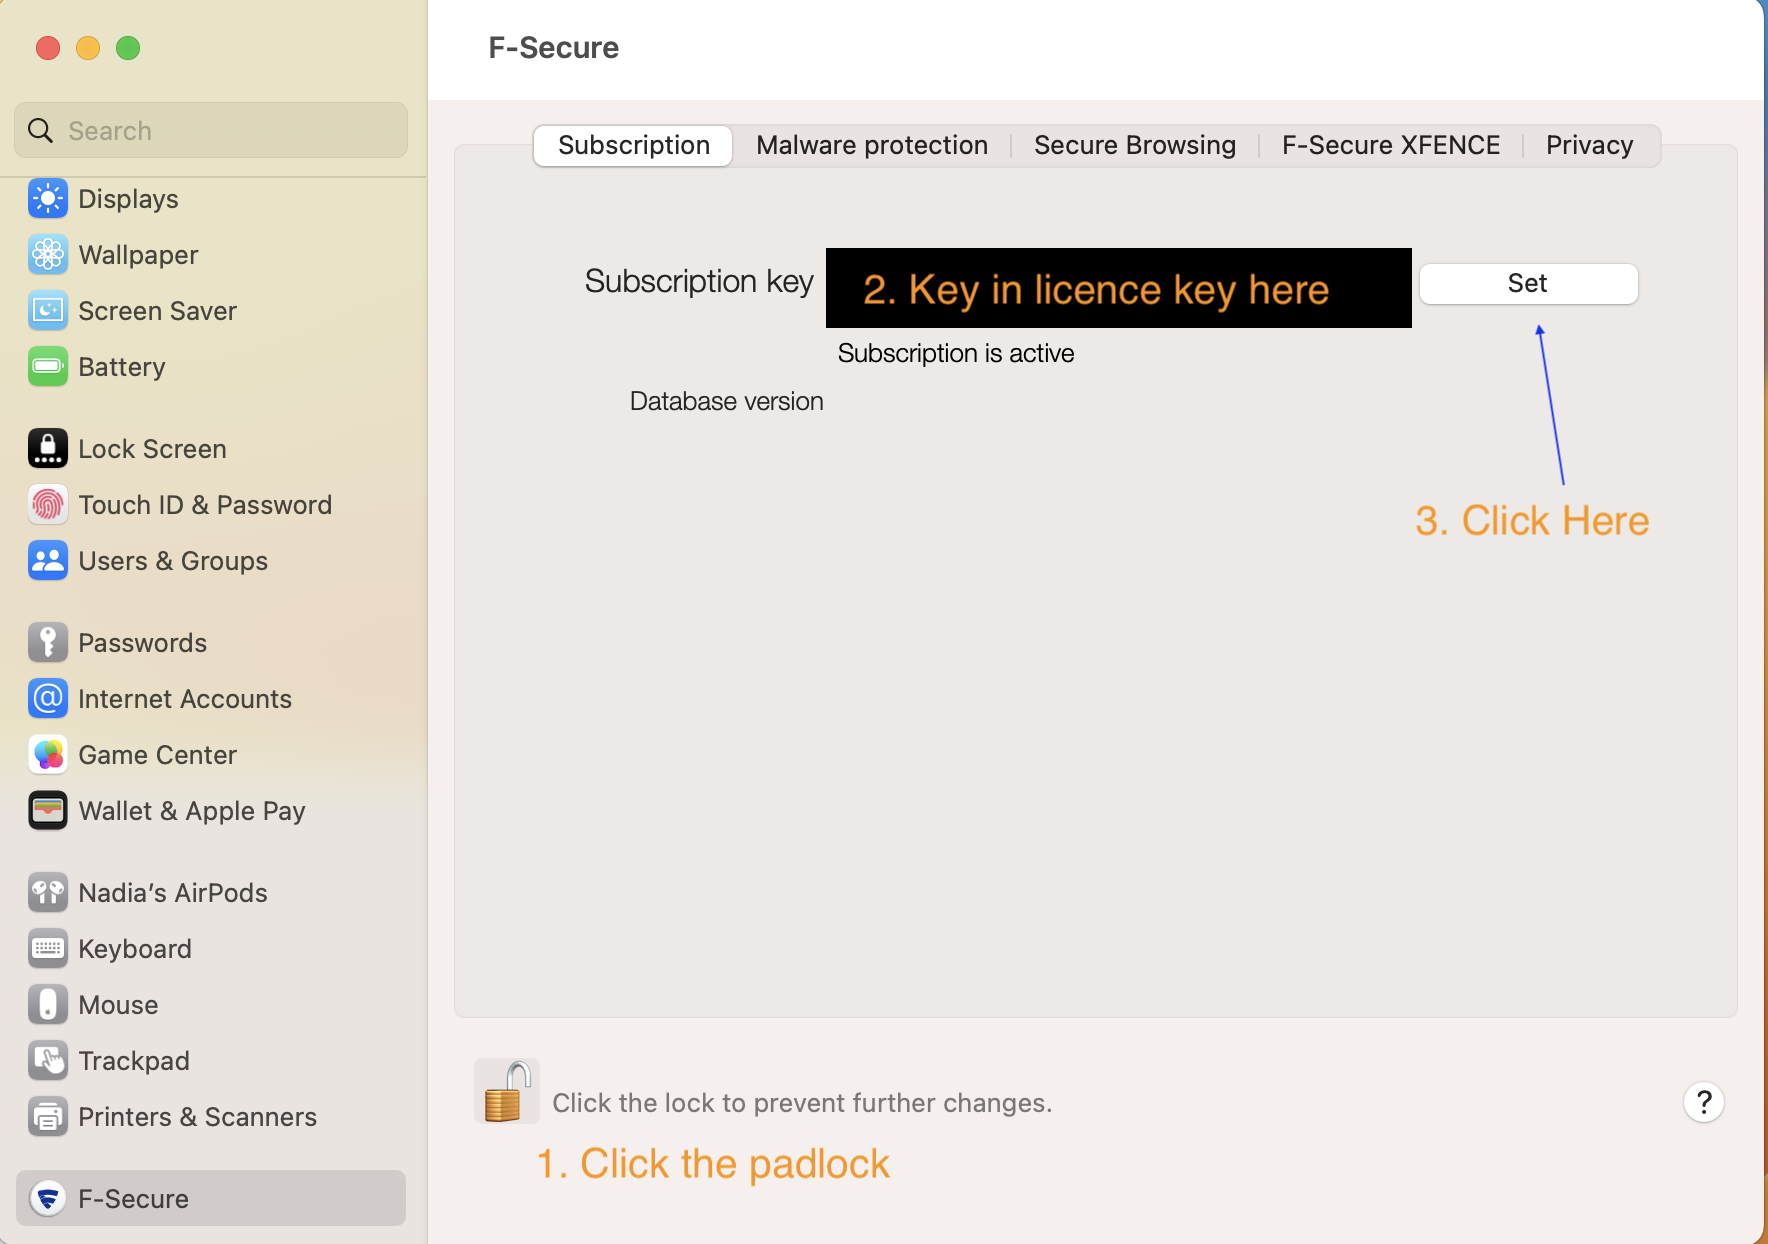Close the window with red button

(48, 48)
